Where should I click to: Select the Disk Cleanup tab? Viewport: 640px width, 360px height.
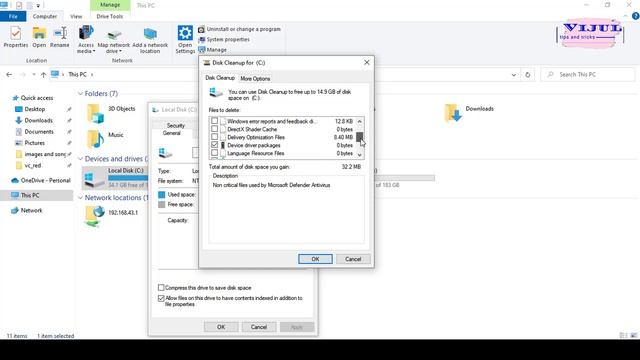[220, 78]
